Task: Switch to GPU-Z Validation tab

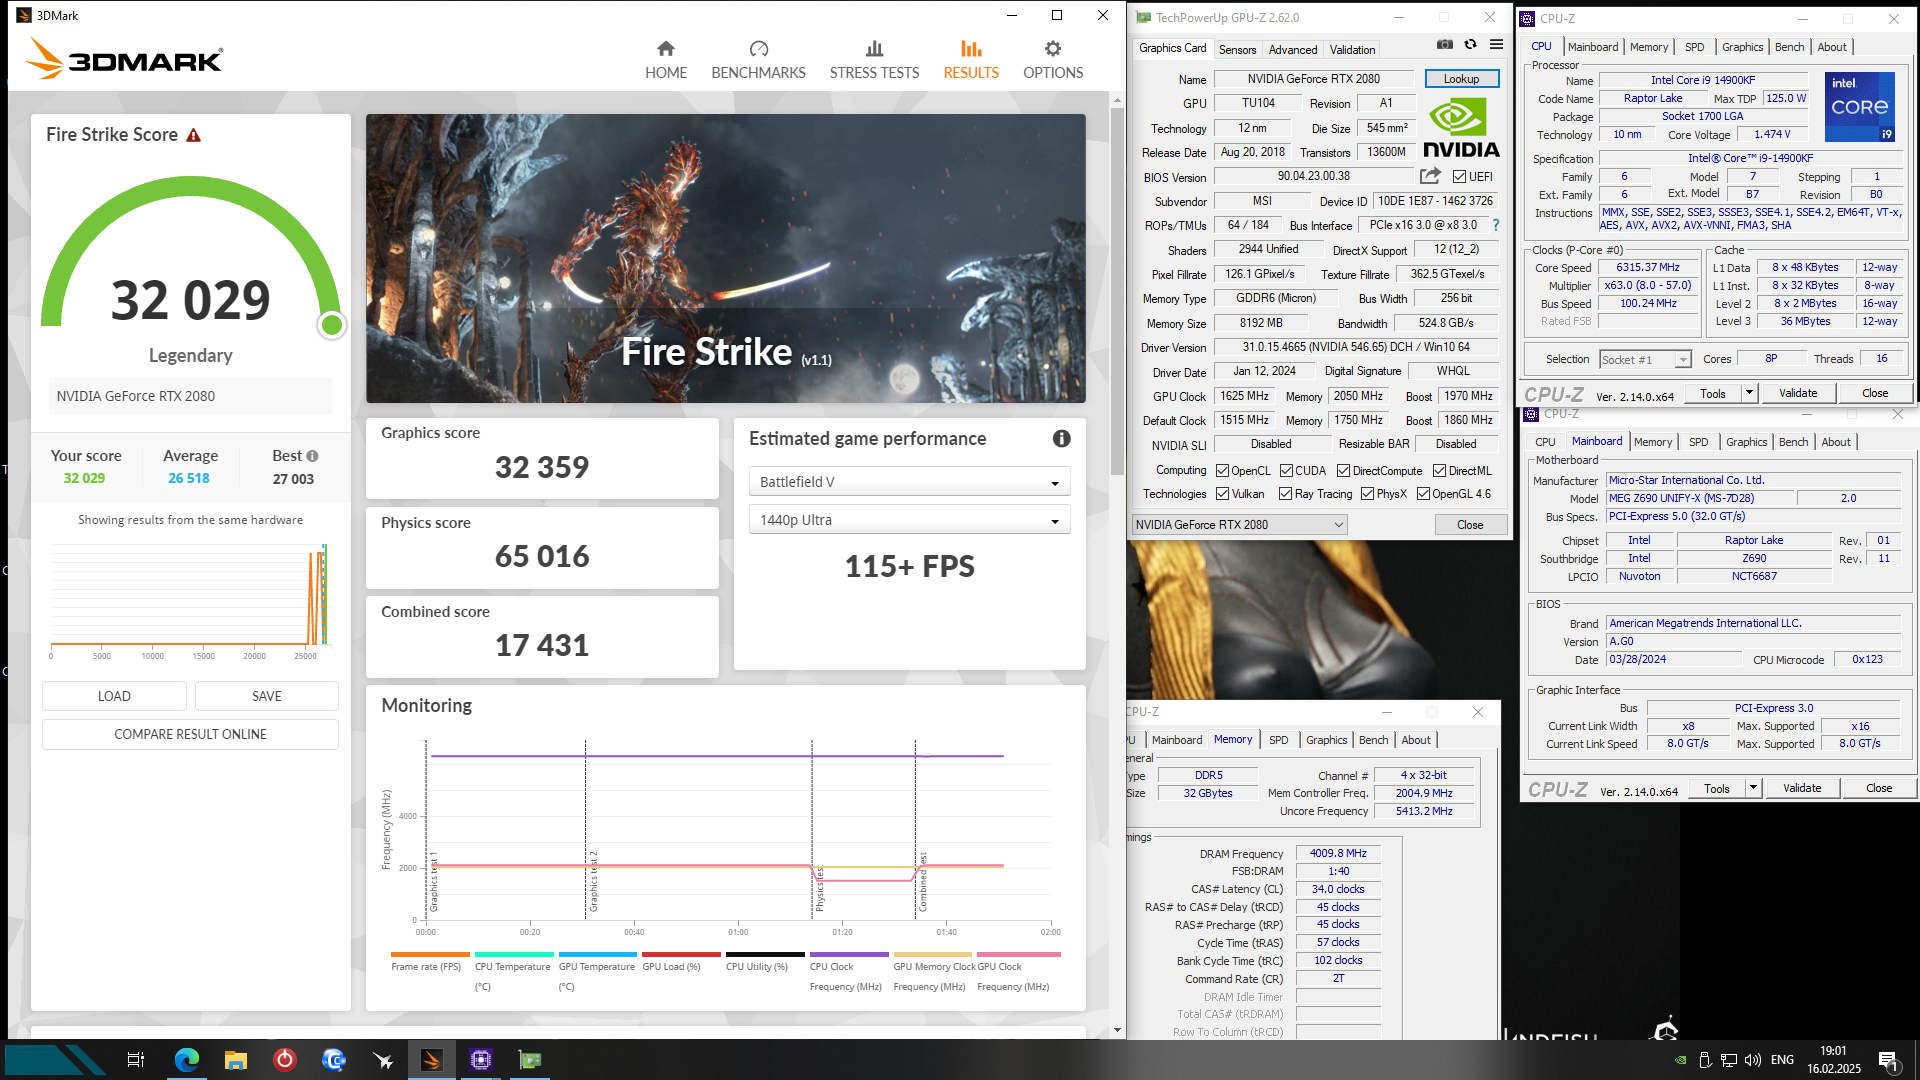Action: [x=1352, y=50]
